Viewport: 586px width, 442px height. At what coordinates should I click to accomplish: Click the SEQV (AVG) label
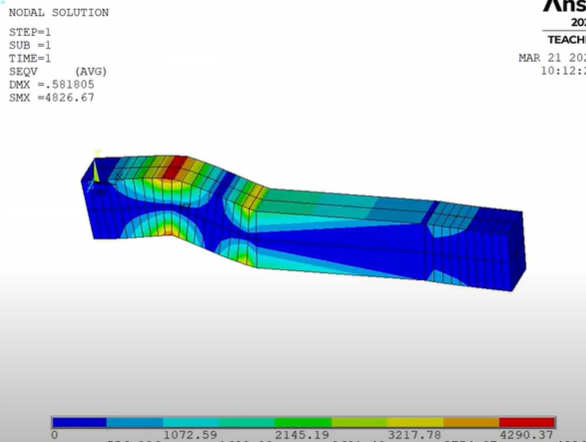[58, 72]
